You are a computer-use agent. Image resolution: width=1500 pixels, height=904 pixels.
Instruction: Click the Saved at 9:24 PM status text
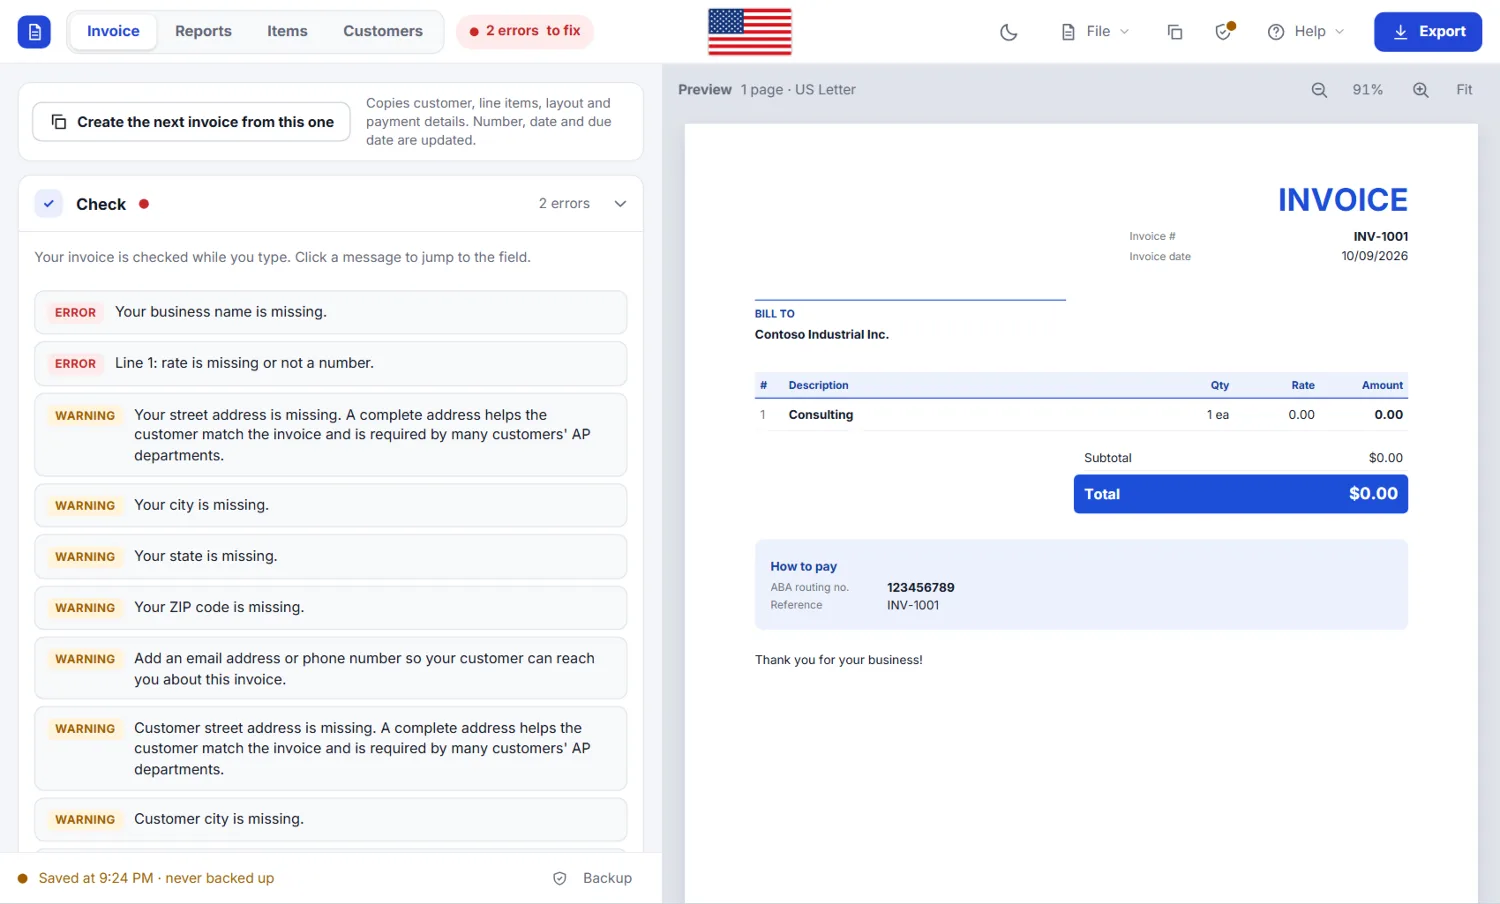[x=156, y=878]
